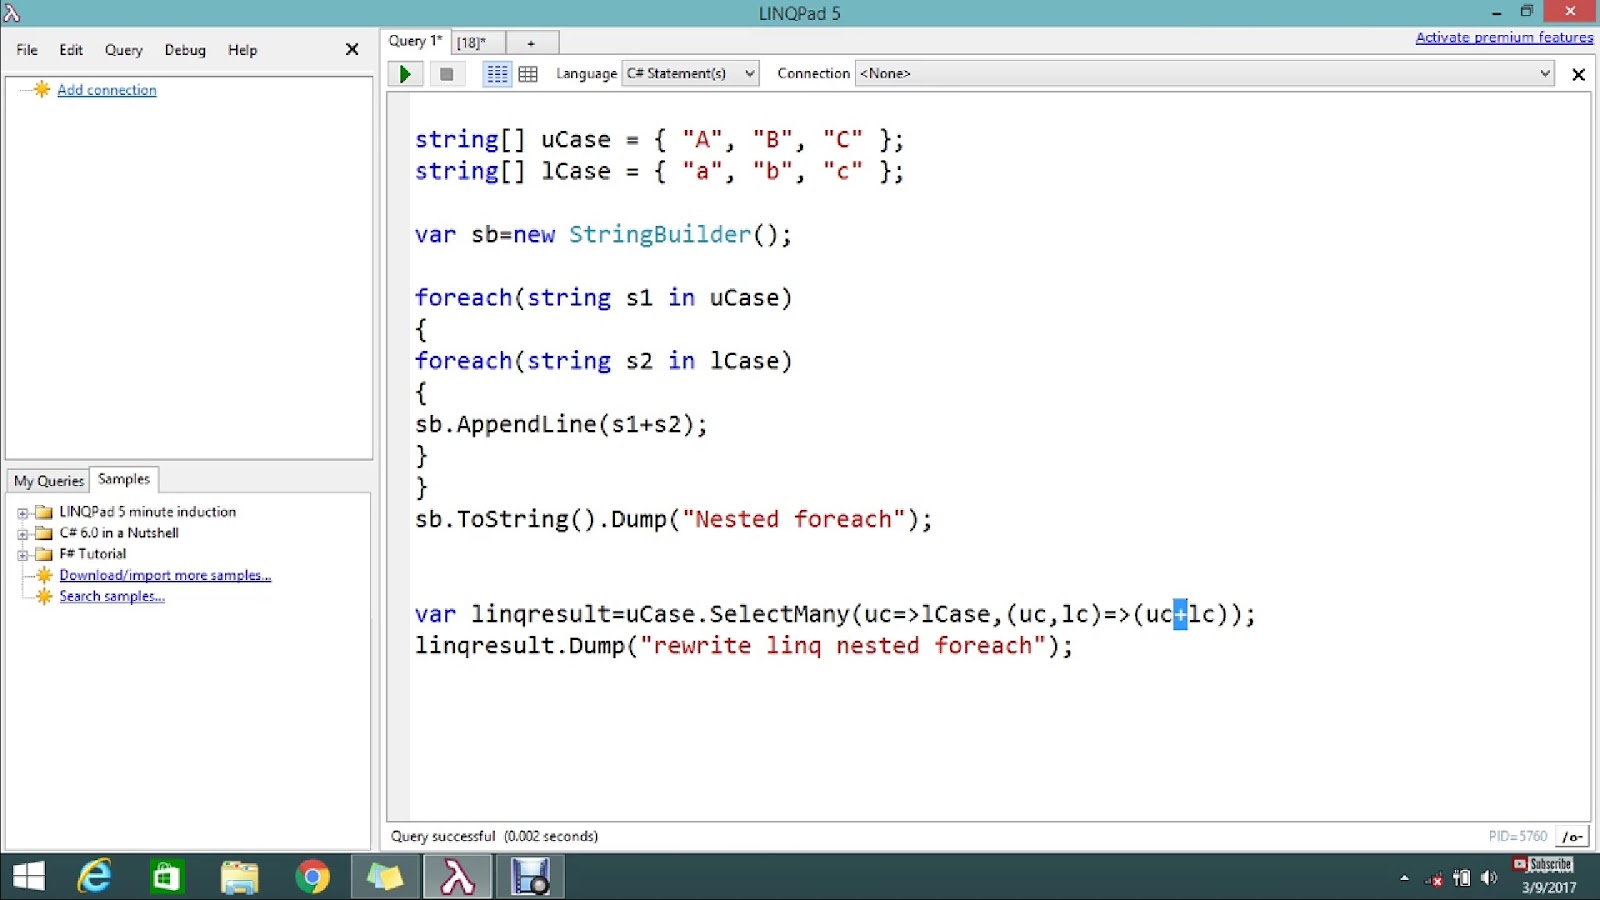The width and height of the screenshot is (1600, 900).
Task: Run the query with the green Execute arrow
Action: pyautogui.click(x=405, y=73)
